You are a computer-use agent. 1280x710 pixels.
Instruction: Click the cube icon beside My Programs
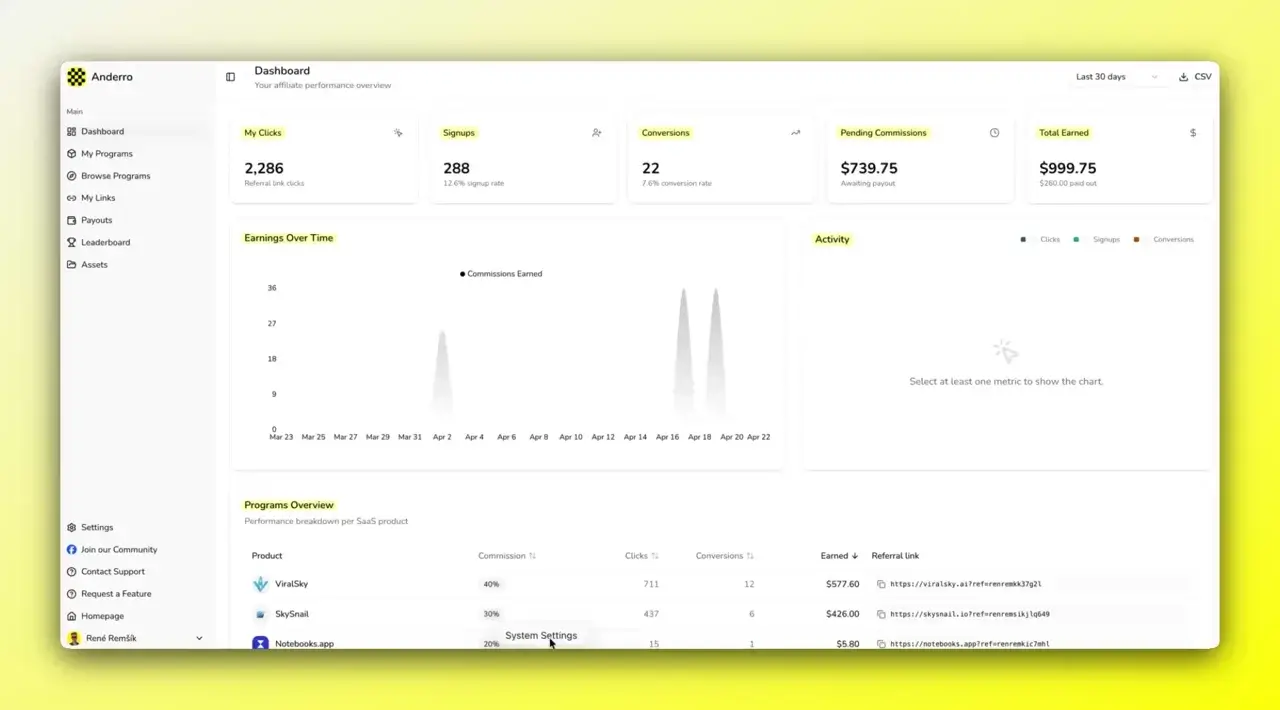(x=71, y=154)
